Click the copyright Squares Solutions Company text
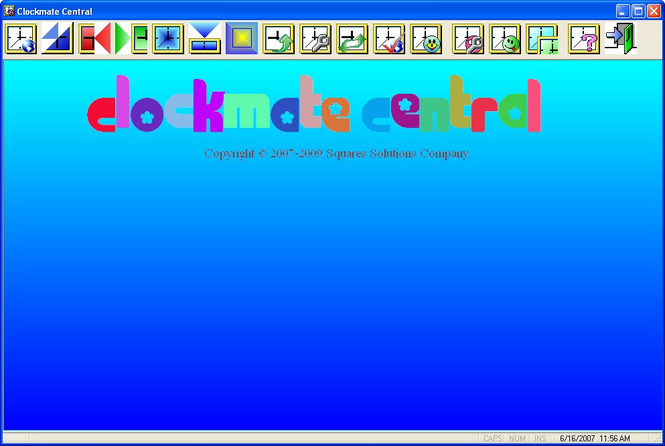This screenshot has height=446, width=665. (336, 153)
